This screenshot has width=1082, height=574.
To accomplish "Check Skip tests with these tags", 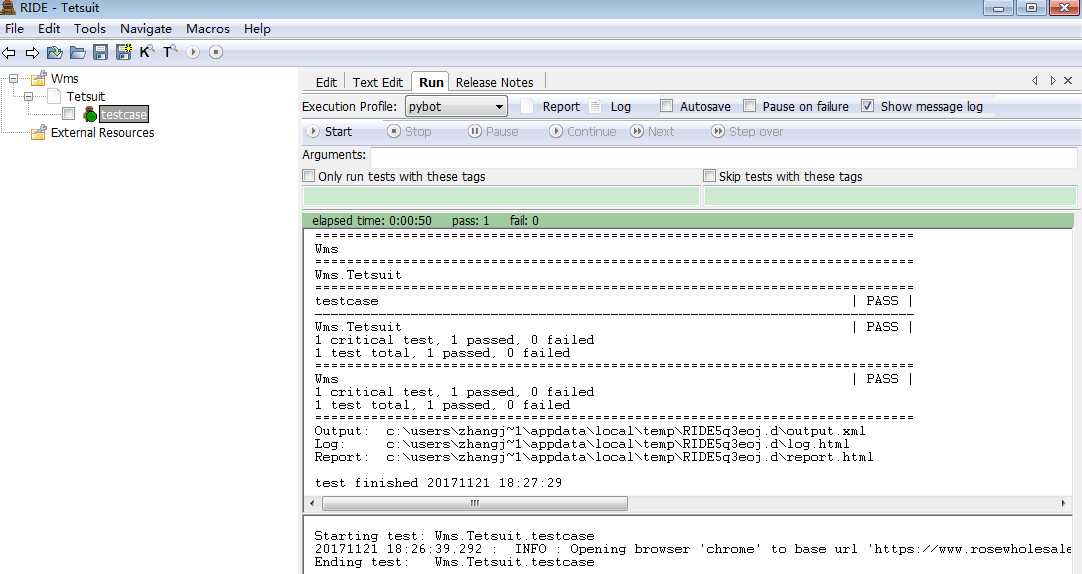I will [x=709, y=176].
